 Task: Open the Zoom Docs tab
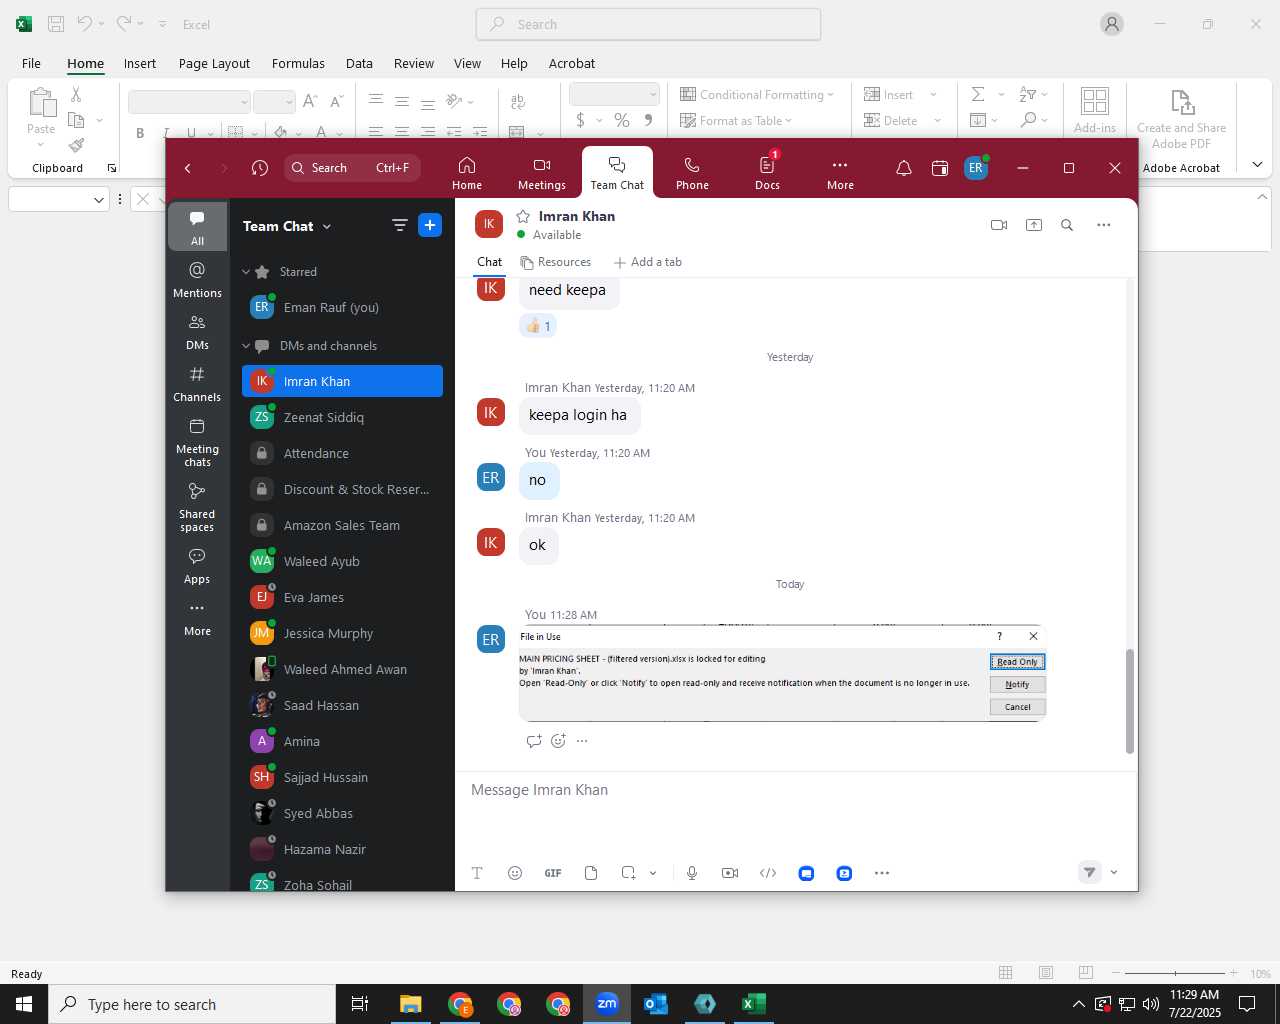tap(767, 172)
